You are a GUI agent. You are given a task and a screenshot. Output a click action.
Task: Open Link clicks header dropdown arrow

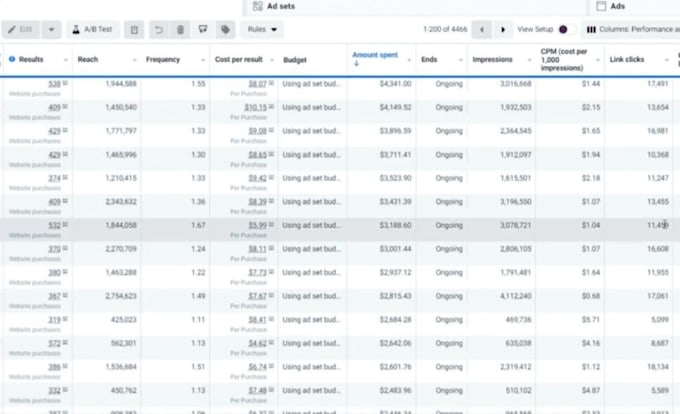667,60
